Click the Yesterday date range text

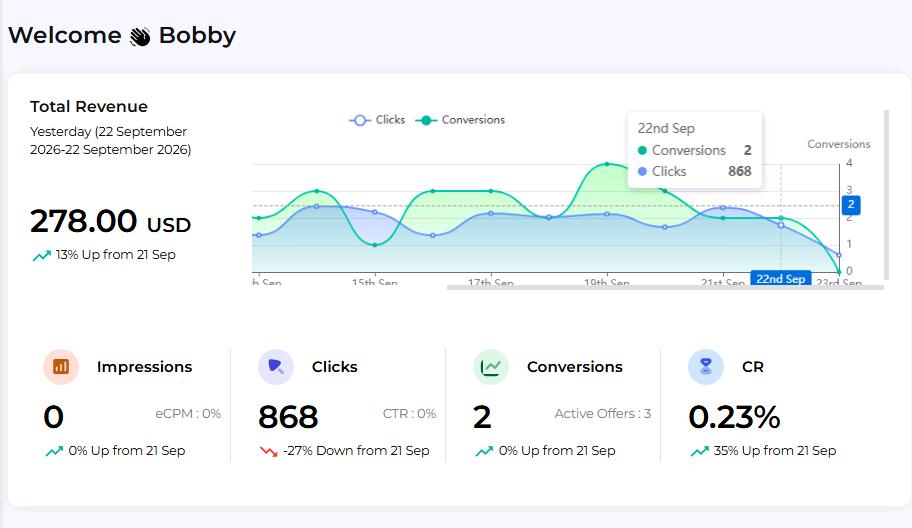coord(111,140)
